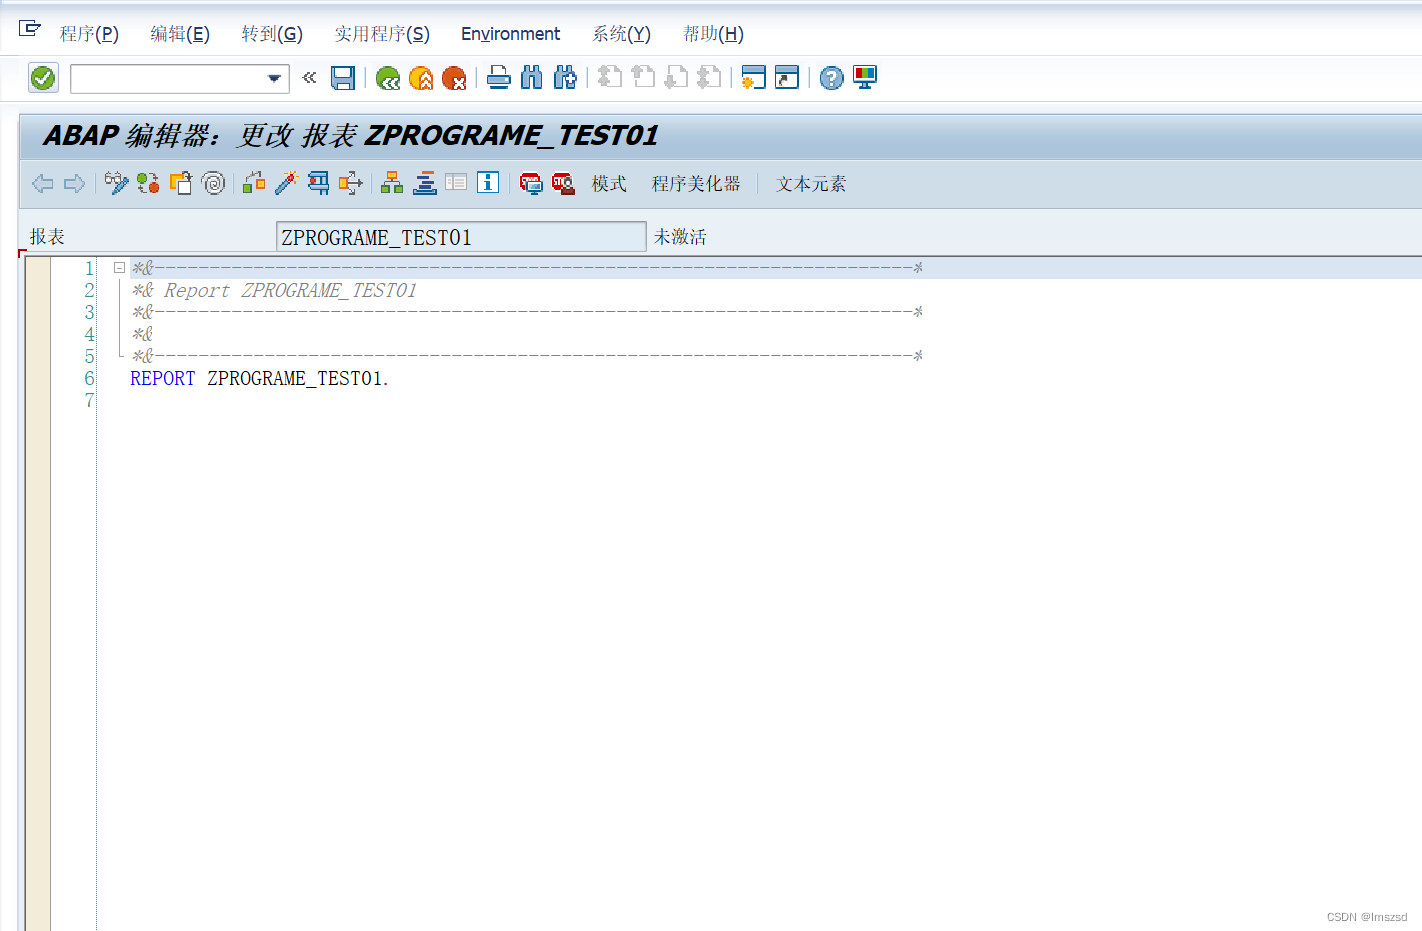This screenshot has height=931, width=1422.
Task: Click the Previous Page icon
Action: (643, 77)
